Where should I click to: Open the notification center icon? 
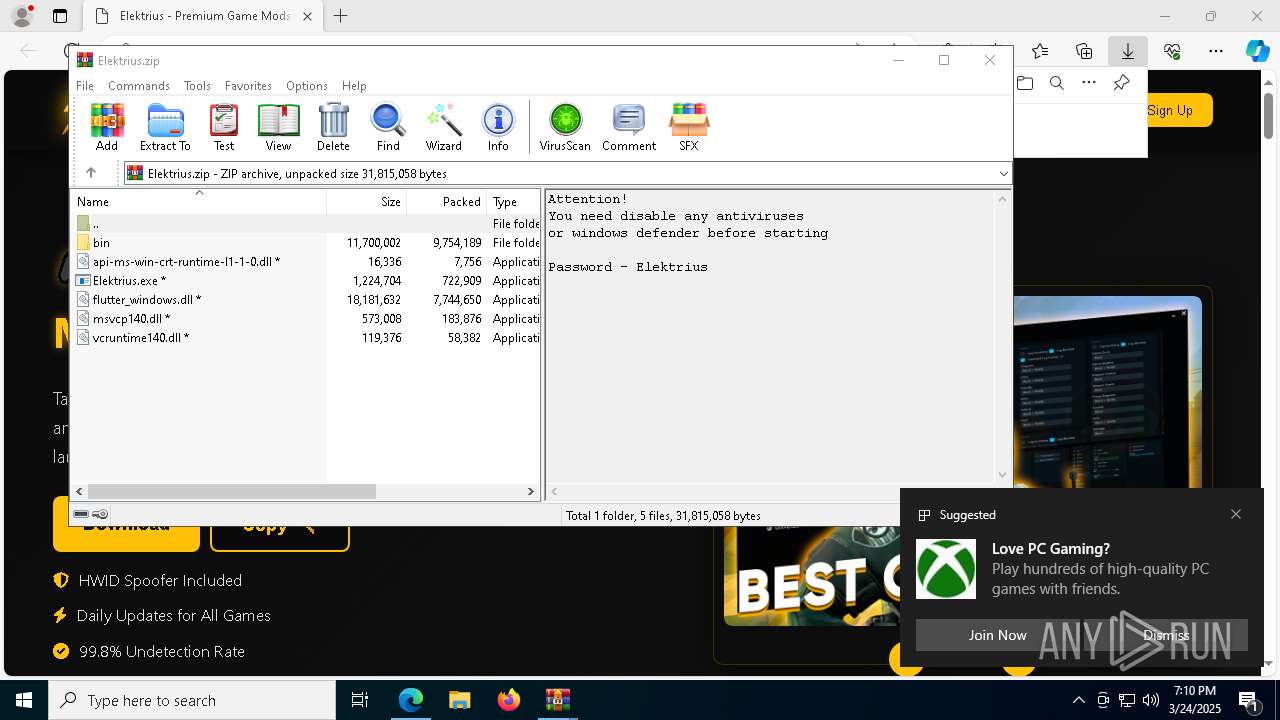pos(1249,700)
